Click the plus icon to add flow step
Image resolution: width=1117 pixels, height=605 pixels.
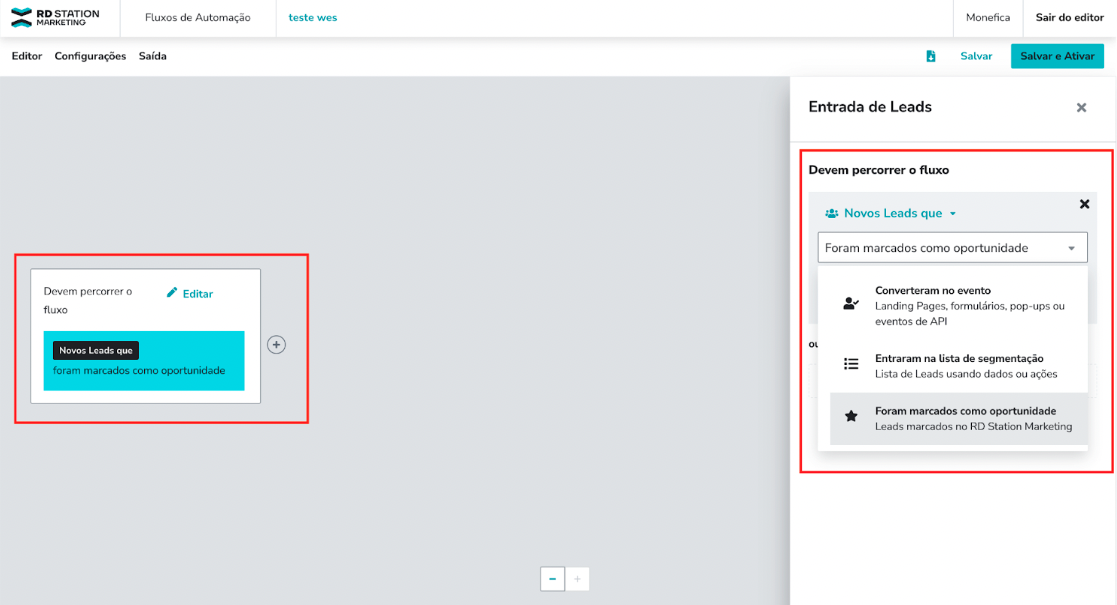pyautogui.click(x=277, y=344)
